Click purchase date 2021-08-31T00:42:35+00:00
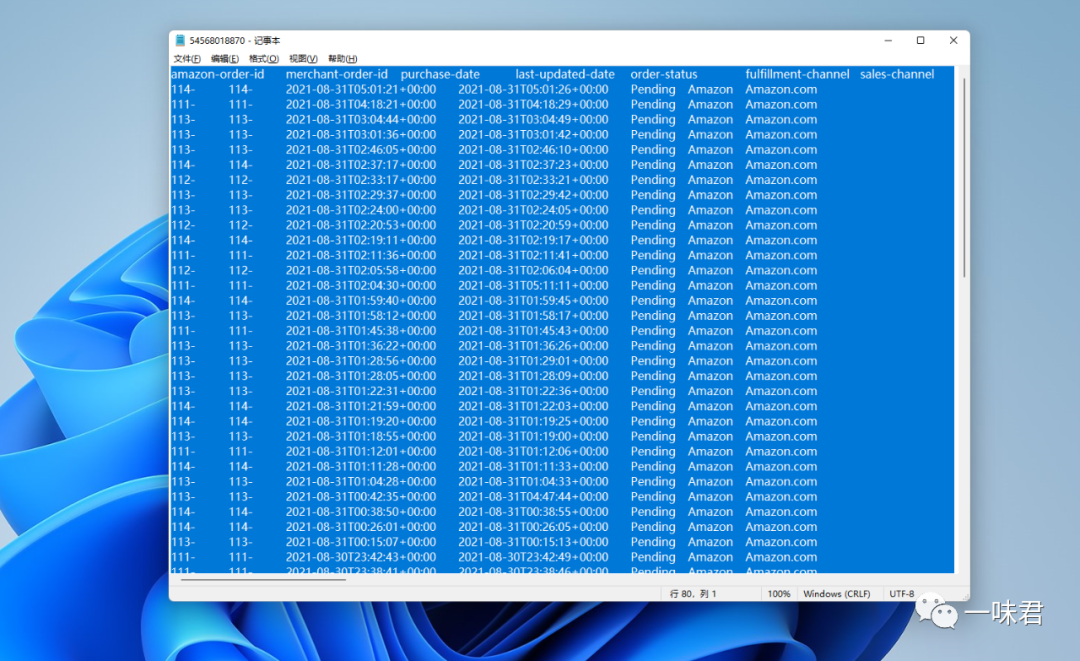This screenshot has width=1080, height=661. pyautogui.click(x=361, y=497)
